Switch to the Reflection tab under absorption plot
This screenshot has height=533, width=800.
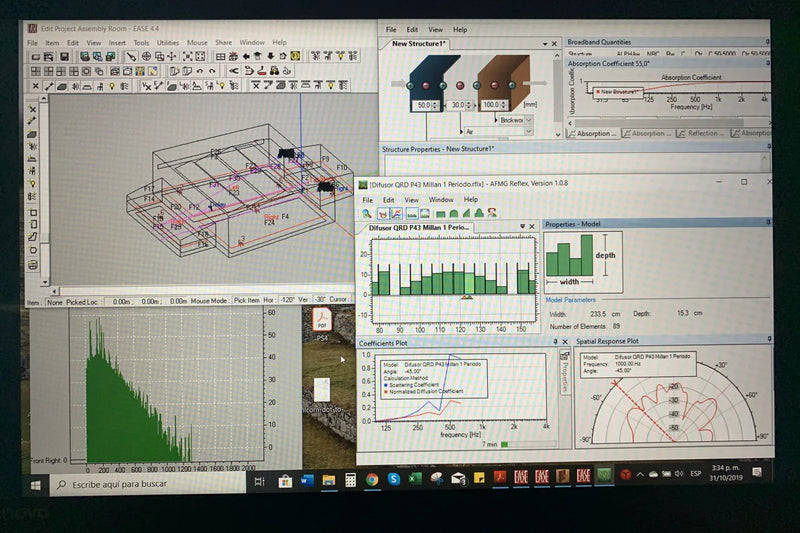701,133
